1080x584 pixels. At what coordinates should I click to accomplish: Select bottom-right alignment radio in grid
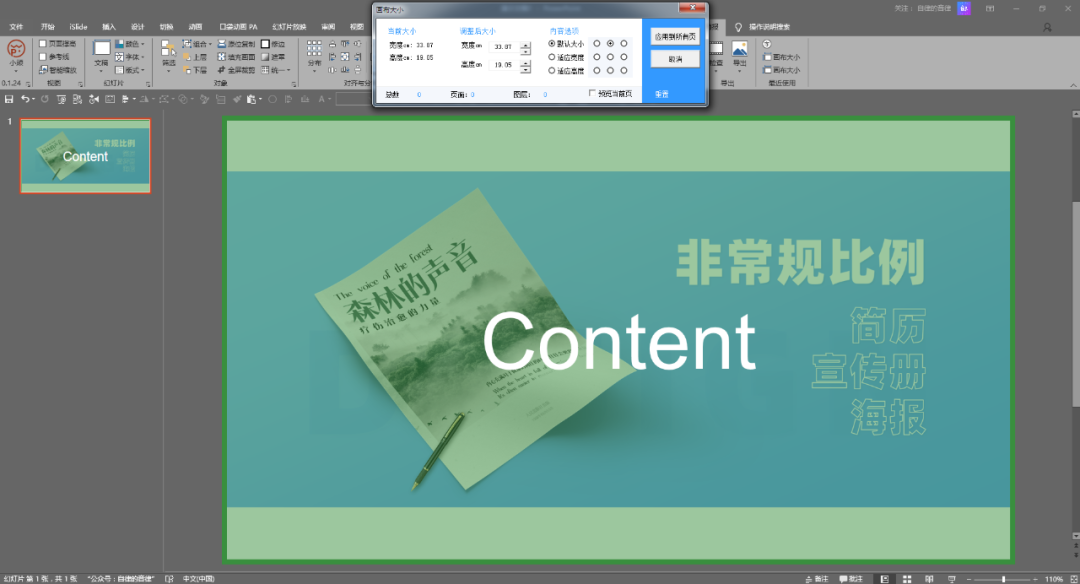(624, 71)
